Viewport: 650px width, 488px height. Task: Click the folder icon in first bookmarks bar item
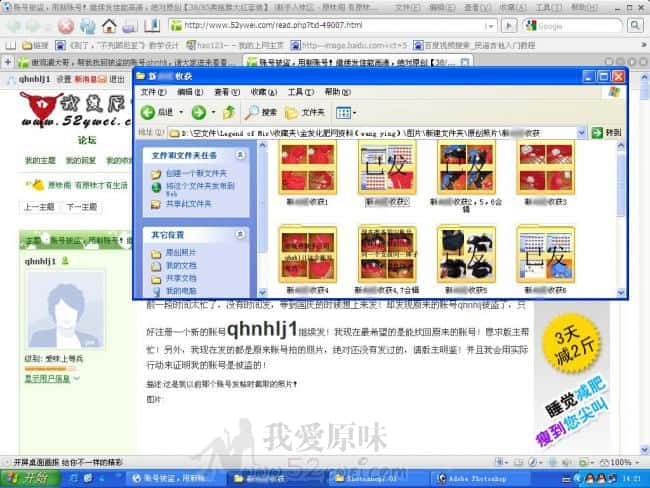point(27,45)
